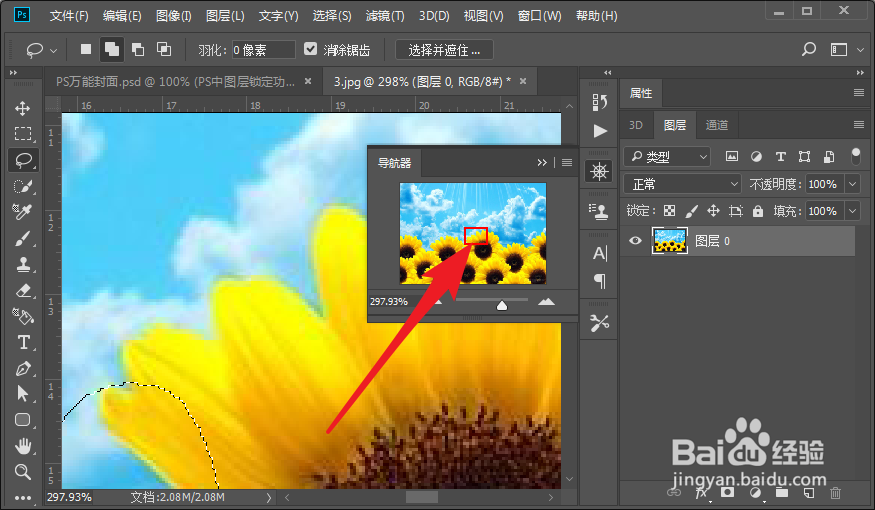Screen dimensions: 875x510
Task: Click the add layer style fx icon
Action: point(701,493)
